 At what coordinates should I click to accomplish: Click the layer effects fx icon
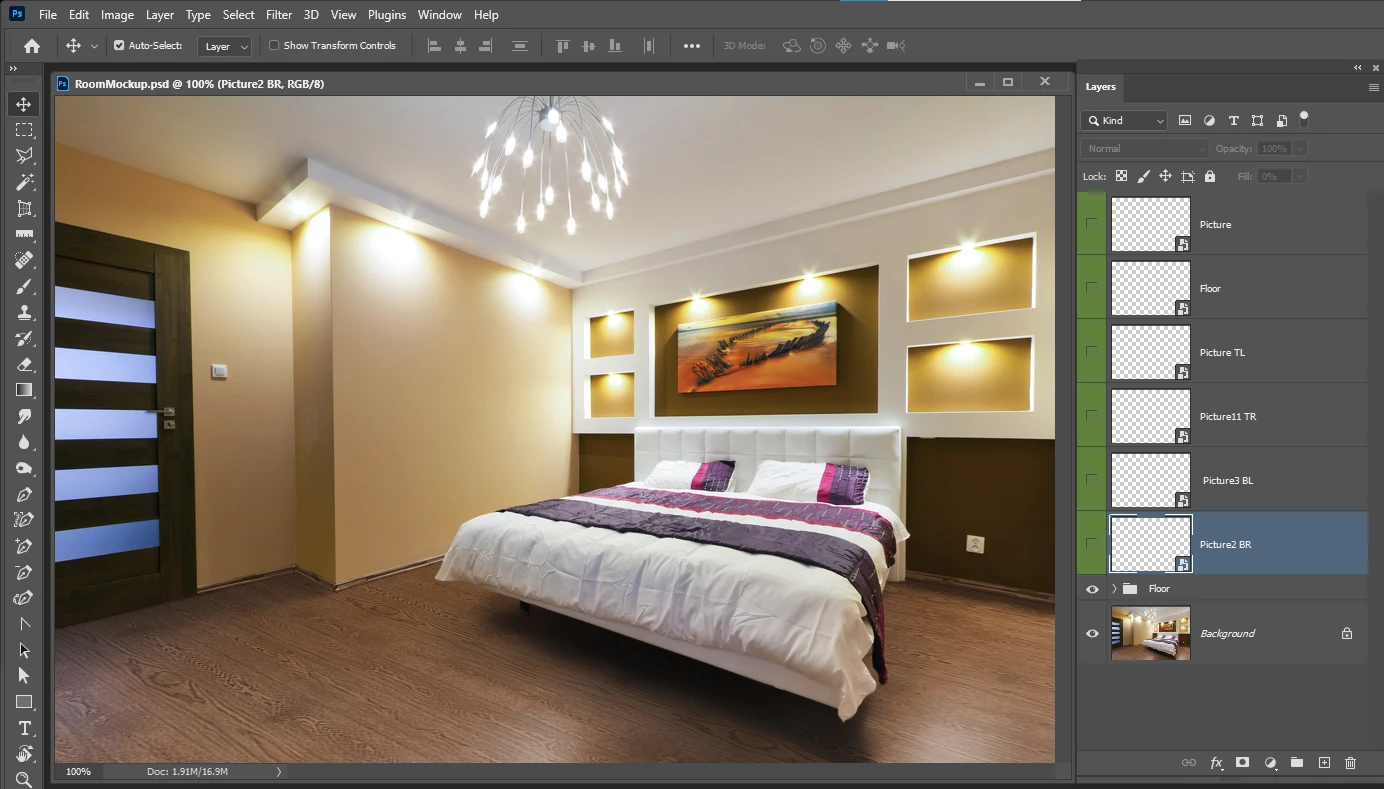pyautogui.click(x=1216, y=763)
